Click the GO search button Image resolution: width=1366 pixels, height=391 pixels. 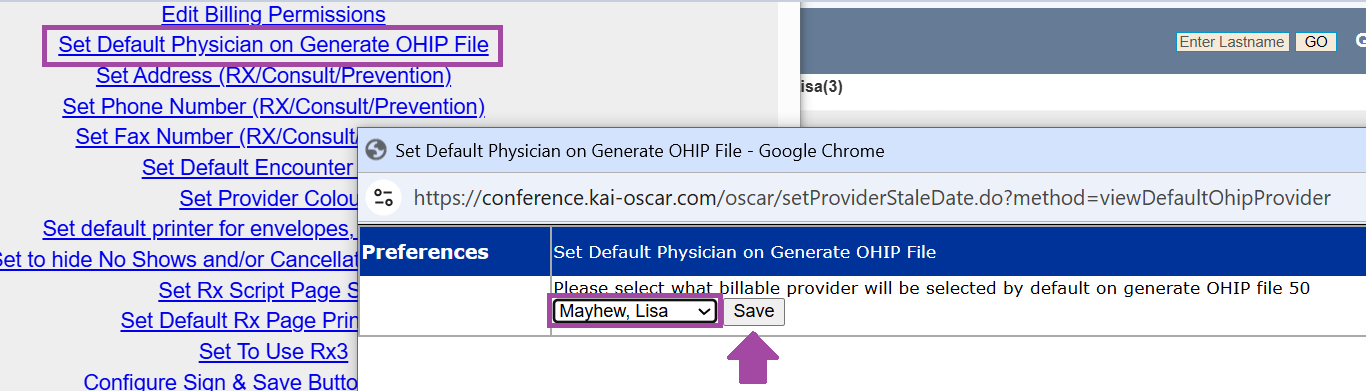pyautogui.click(x=1316, y=42)
